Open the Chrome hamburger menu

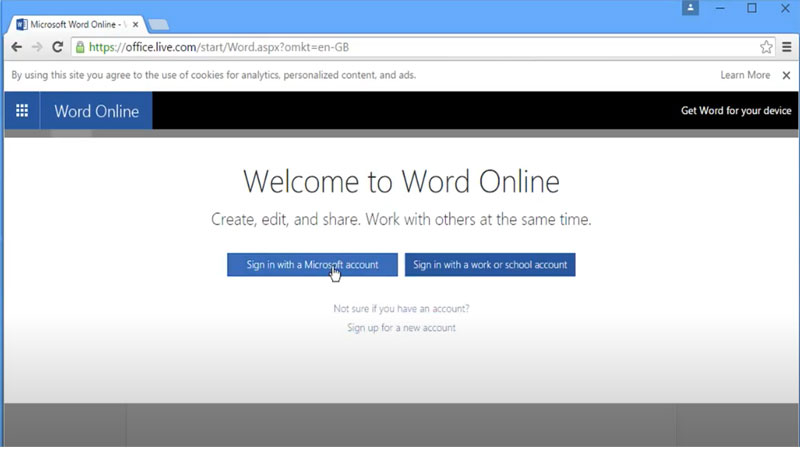[787, 47]
